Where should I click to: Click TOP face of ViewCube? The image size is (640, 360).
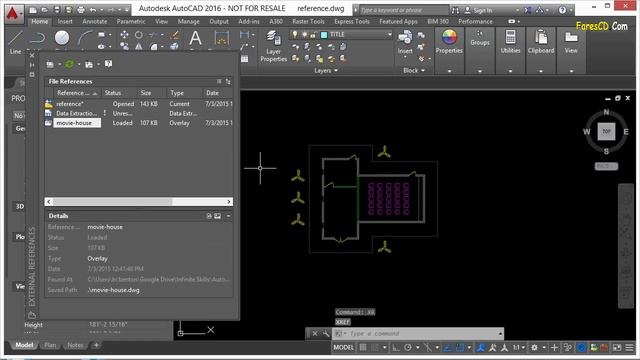(x=606, y=131)
